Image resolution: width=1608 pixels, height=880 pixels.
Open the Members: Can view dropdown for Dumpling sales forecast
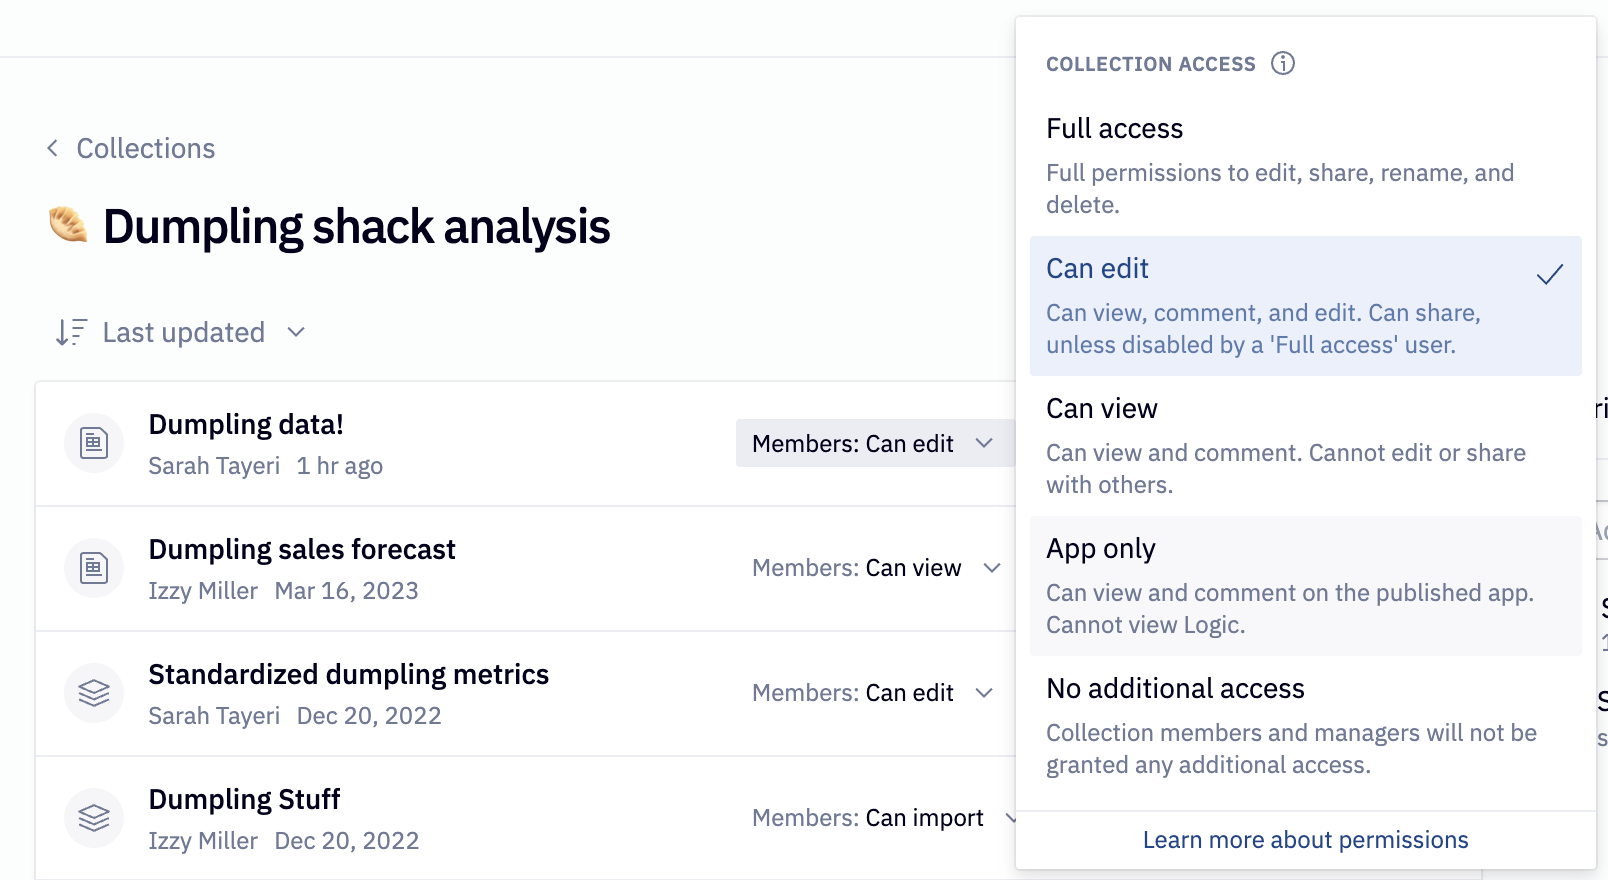[x=873, y=567]
